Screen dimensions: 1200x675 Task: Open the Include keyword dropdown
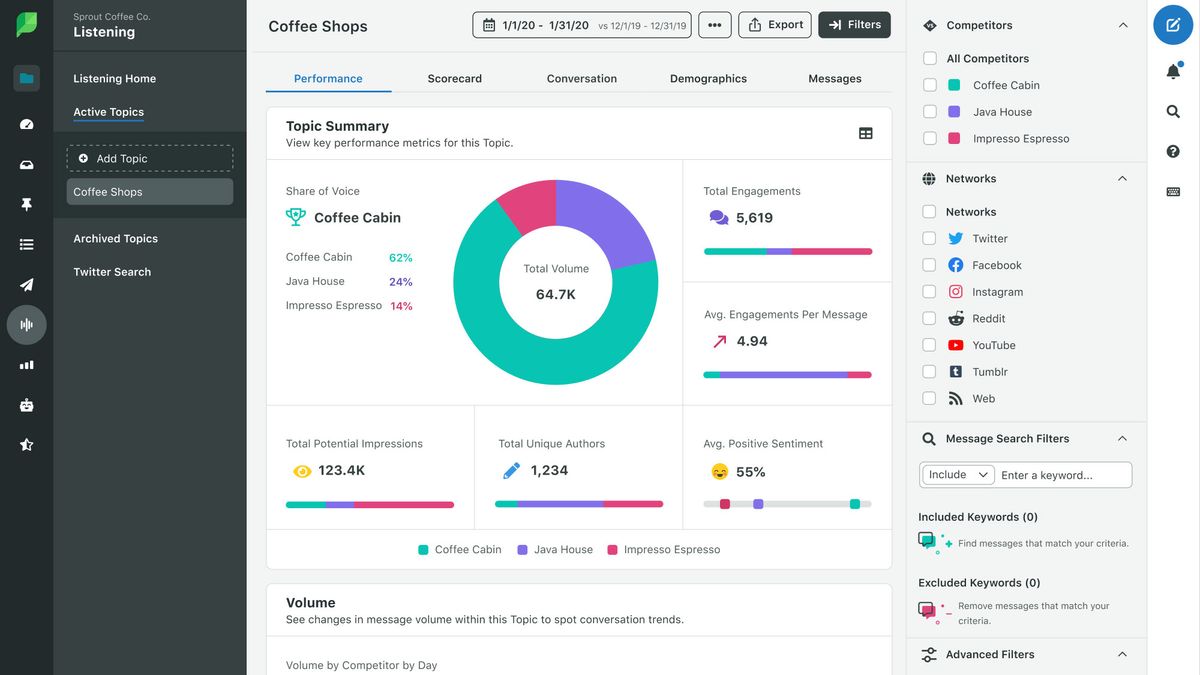point(957,474)
